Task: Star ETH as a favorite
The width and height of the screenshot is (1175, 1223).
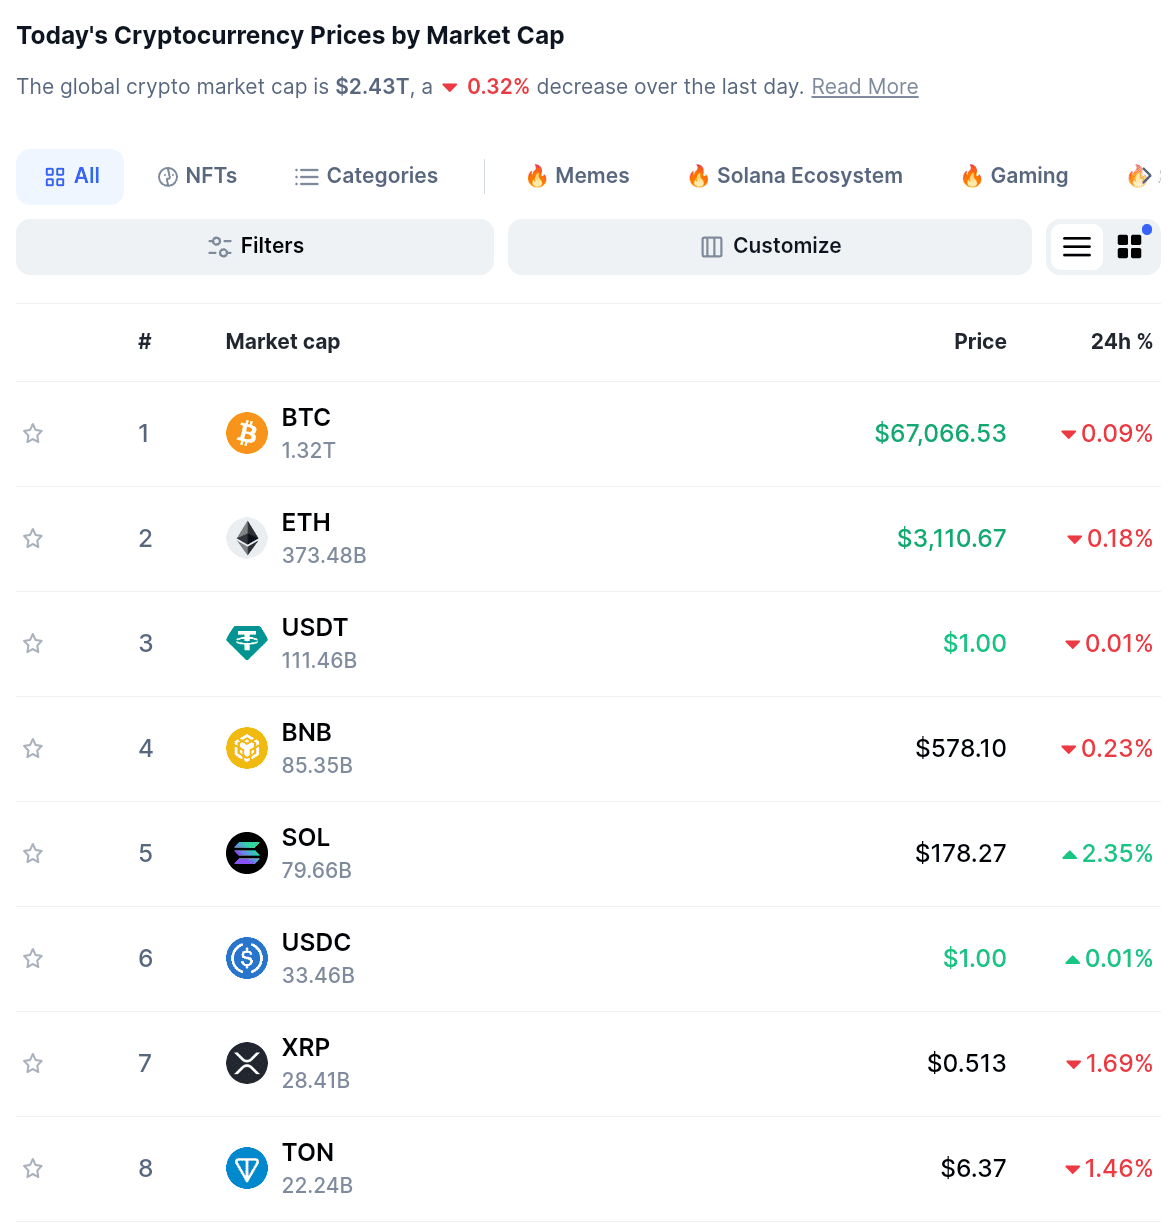Action: tap(33, 538)
